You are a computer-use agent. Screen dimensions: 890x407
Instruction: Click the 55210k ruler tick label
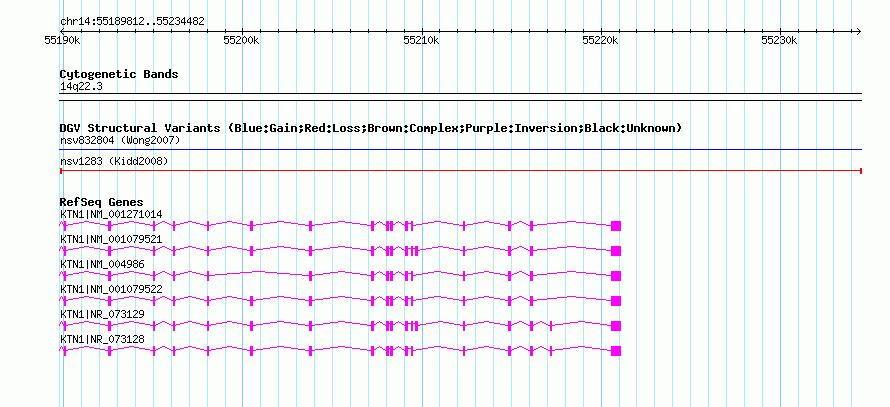421,40
